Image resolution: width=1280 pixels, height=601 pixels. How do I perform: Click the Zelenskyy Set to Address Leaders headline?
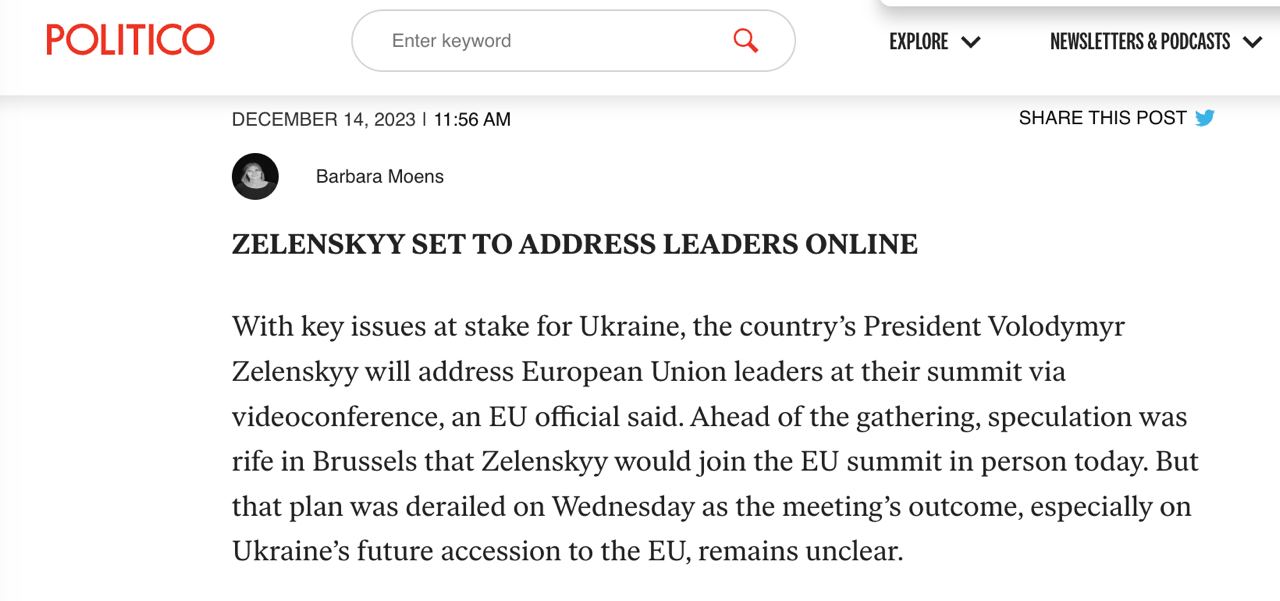coord(574,244)
